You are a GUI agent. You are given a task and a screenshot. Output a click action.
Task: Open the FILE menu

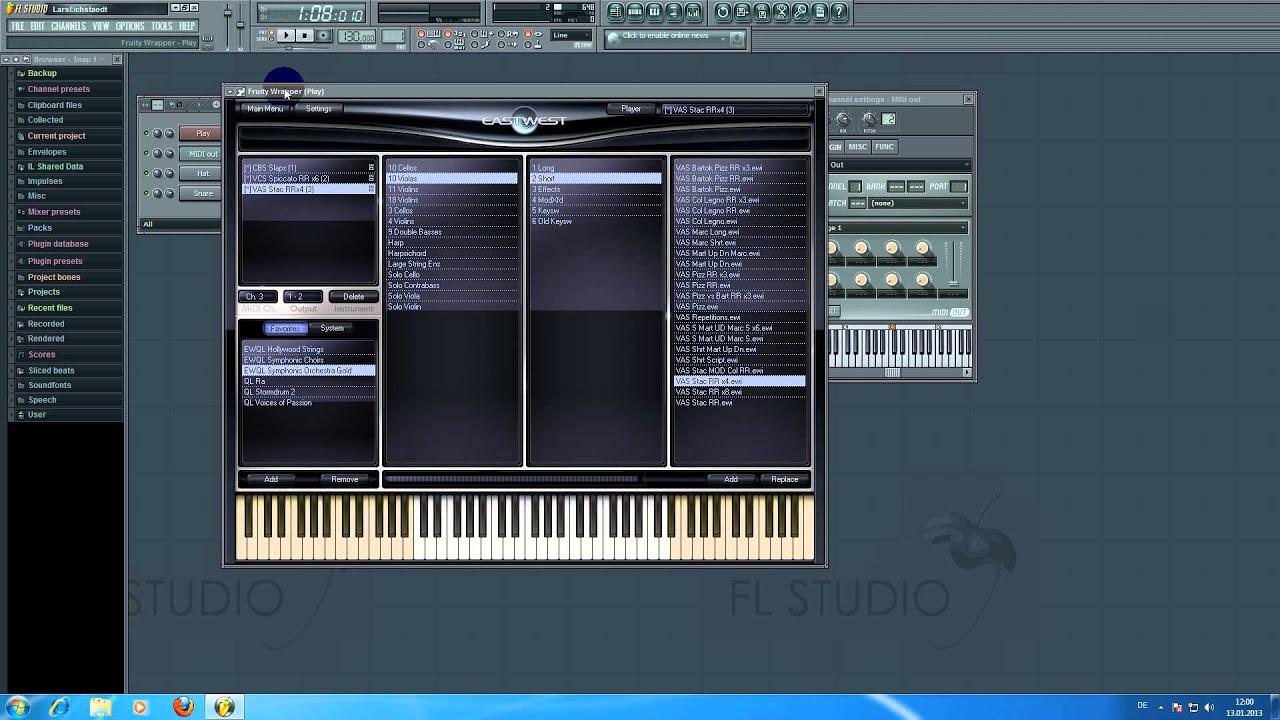(x=18, y=26)
